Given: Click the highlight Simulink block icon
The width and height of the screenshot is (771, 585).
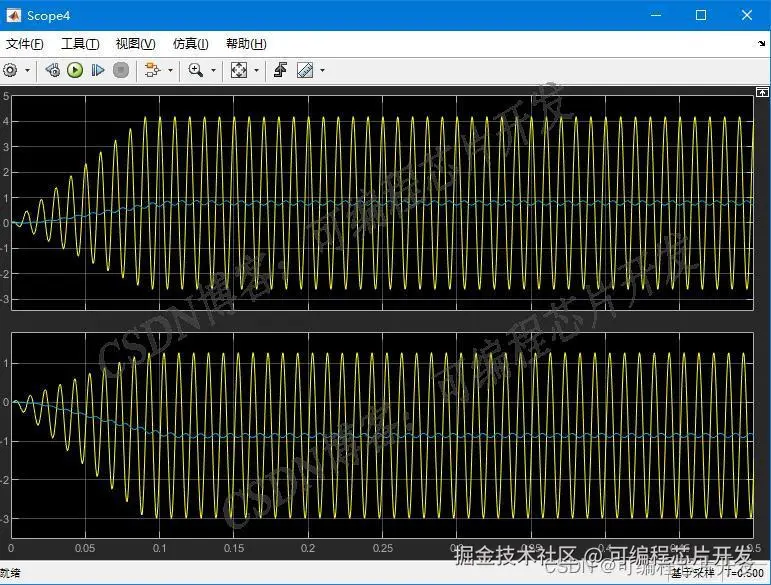Looking at the screenshot, I should pos(152,70).
